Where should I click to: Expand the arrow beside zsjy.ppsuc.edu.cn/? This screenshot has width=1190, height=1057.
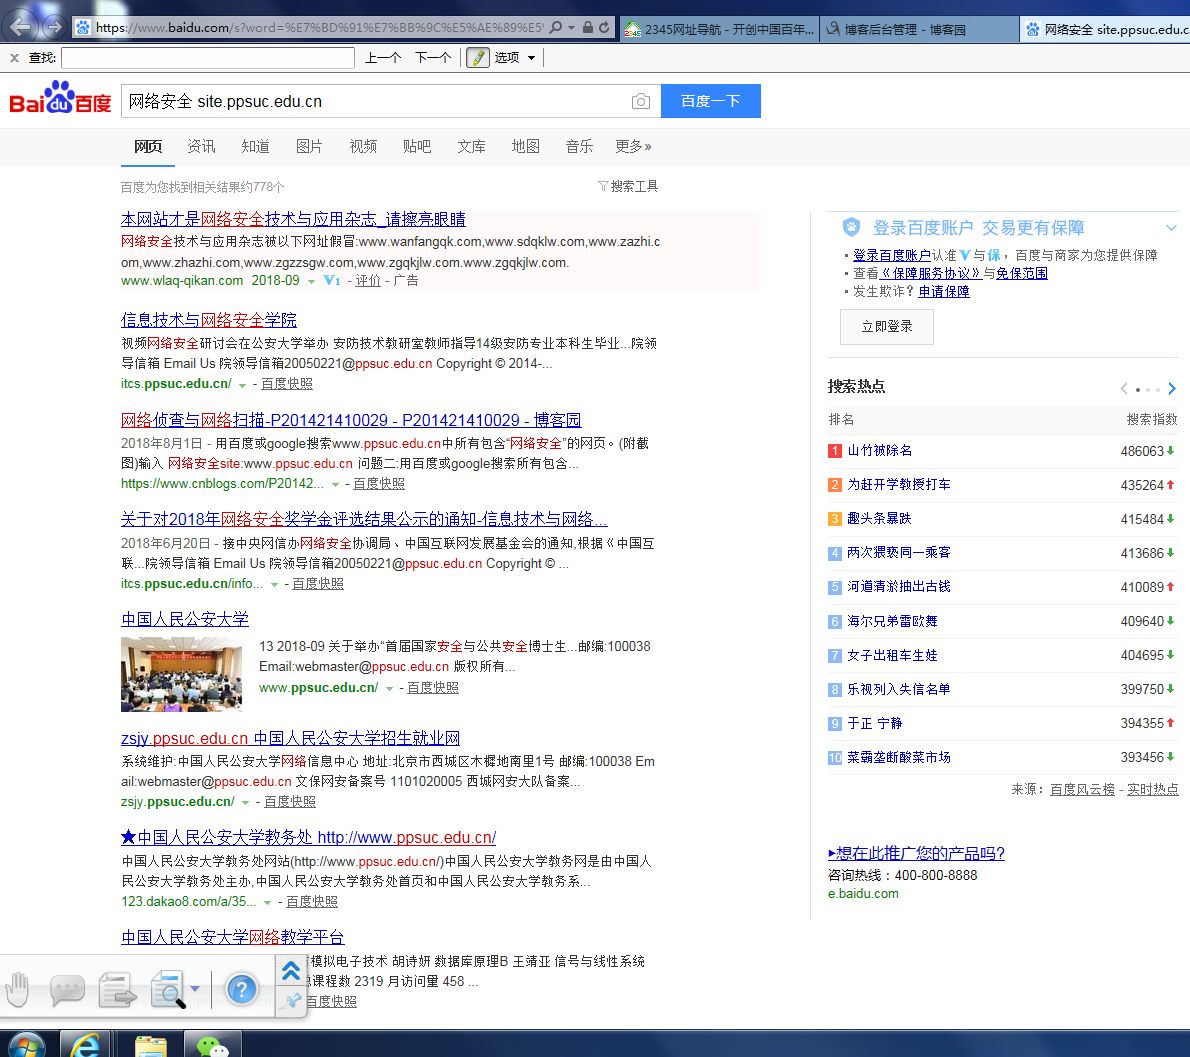245,803
